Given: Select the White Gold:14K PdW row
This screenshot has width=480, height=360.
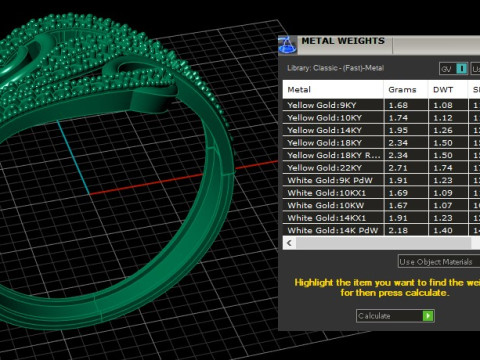Looking at the screenshot, I should tap(381, 230).
